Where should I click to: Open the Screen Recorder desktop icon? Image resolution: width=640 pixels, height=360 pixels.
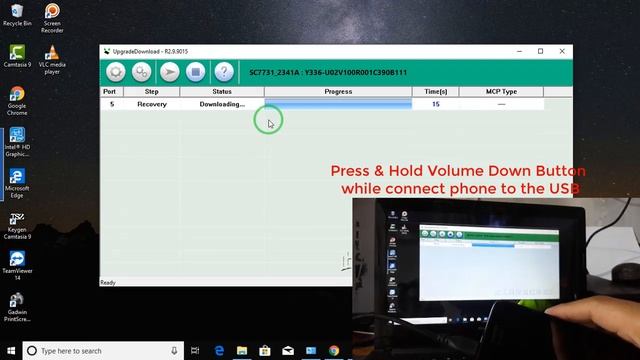pyautogui.click(x=52, y=18)
